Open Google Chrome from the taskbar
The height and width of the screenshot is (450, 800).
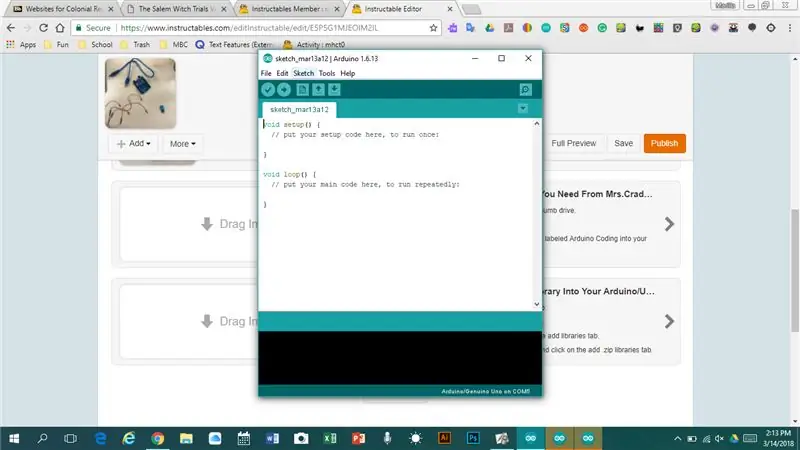coord(158,438)
